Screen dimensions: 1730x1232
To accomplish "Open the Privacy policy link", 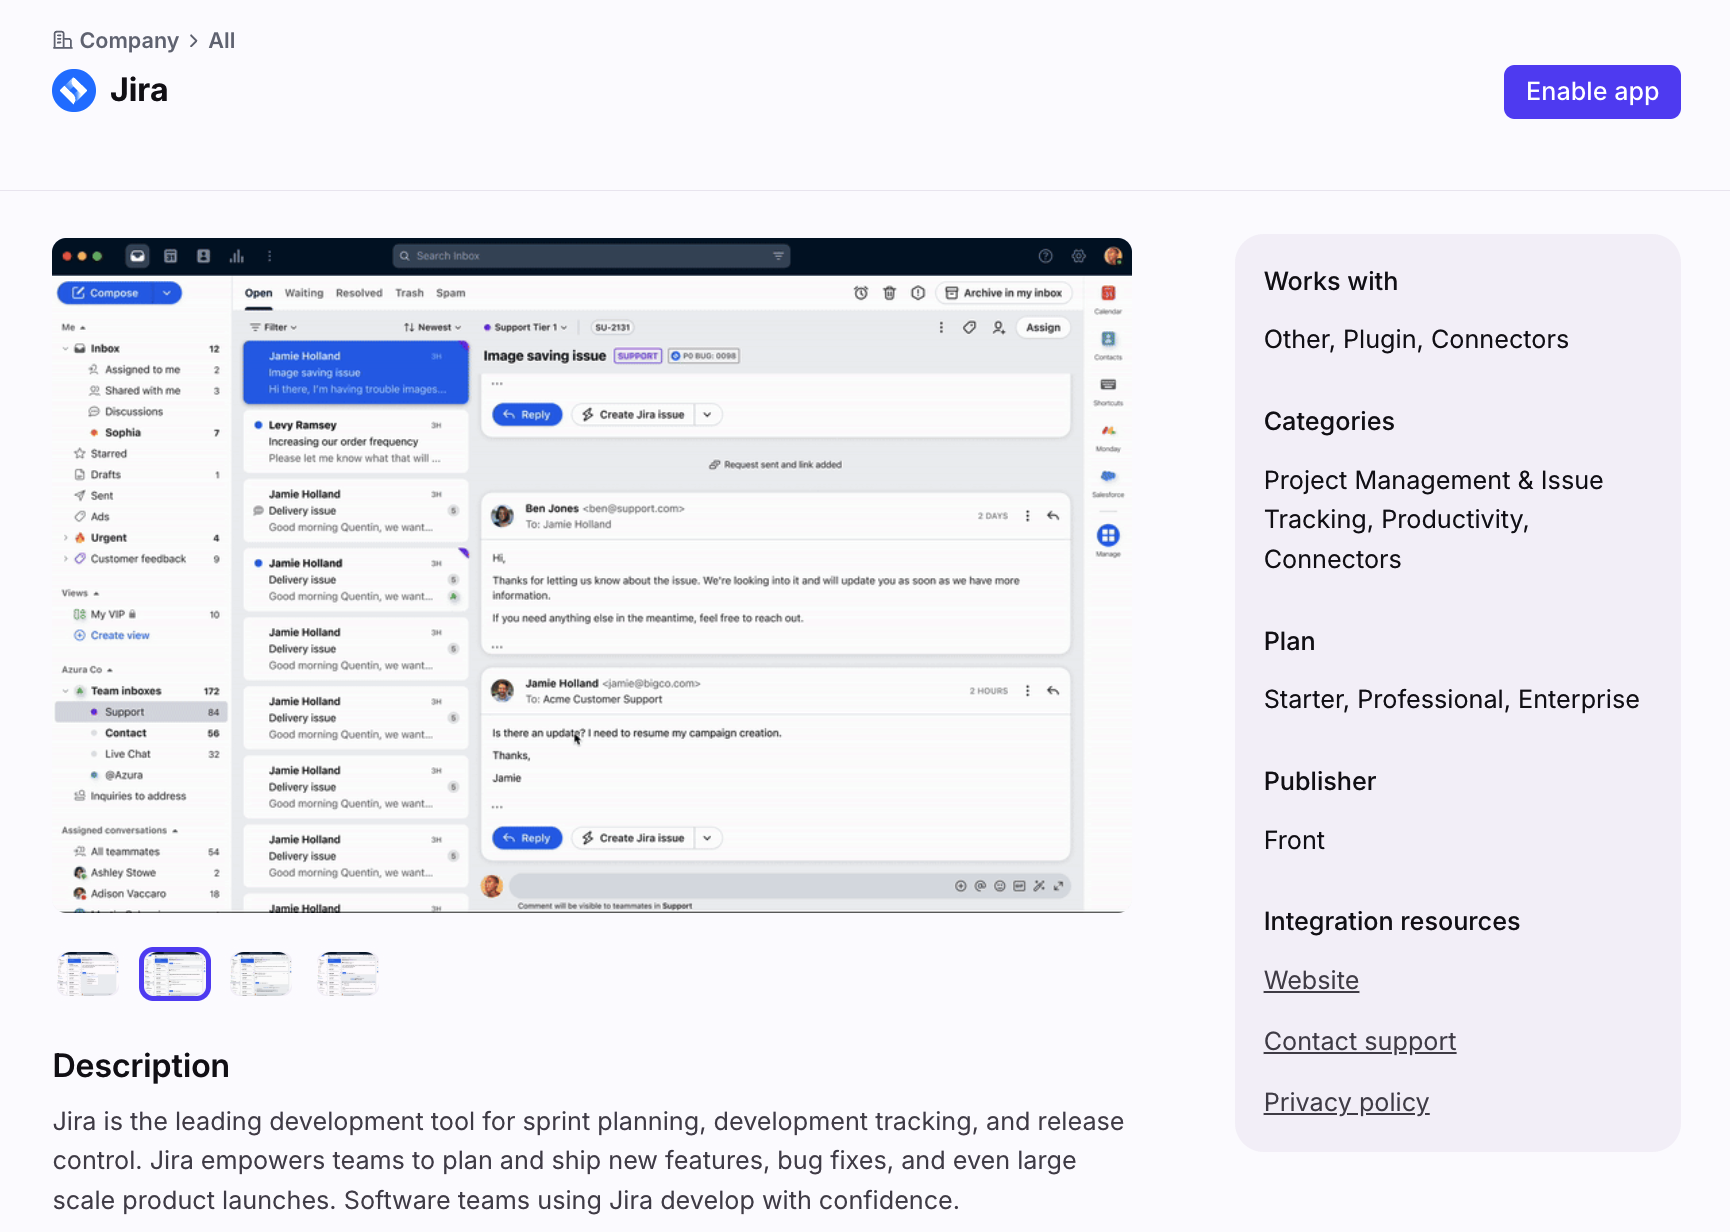I will [x=1346, y=1102].
